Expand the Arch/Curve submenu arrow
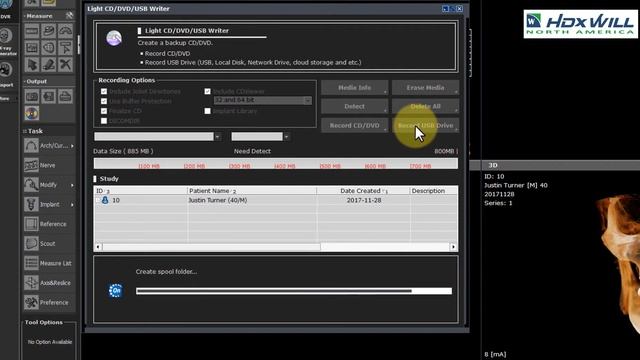 (72, 146)
